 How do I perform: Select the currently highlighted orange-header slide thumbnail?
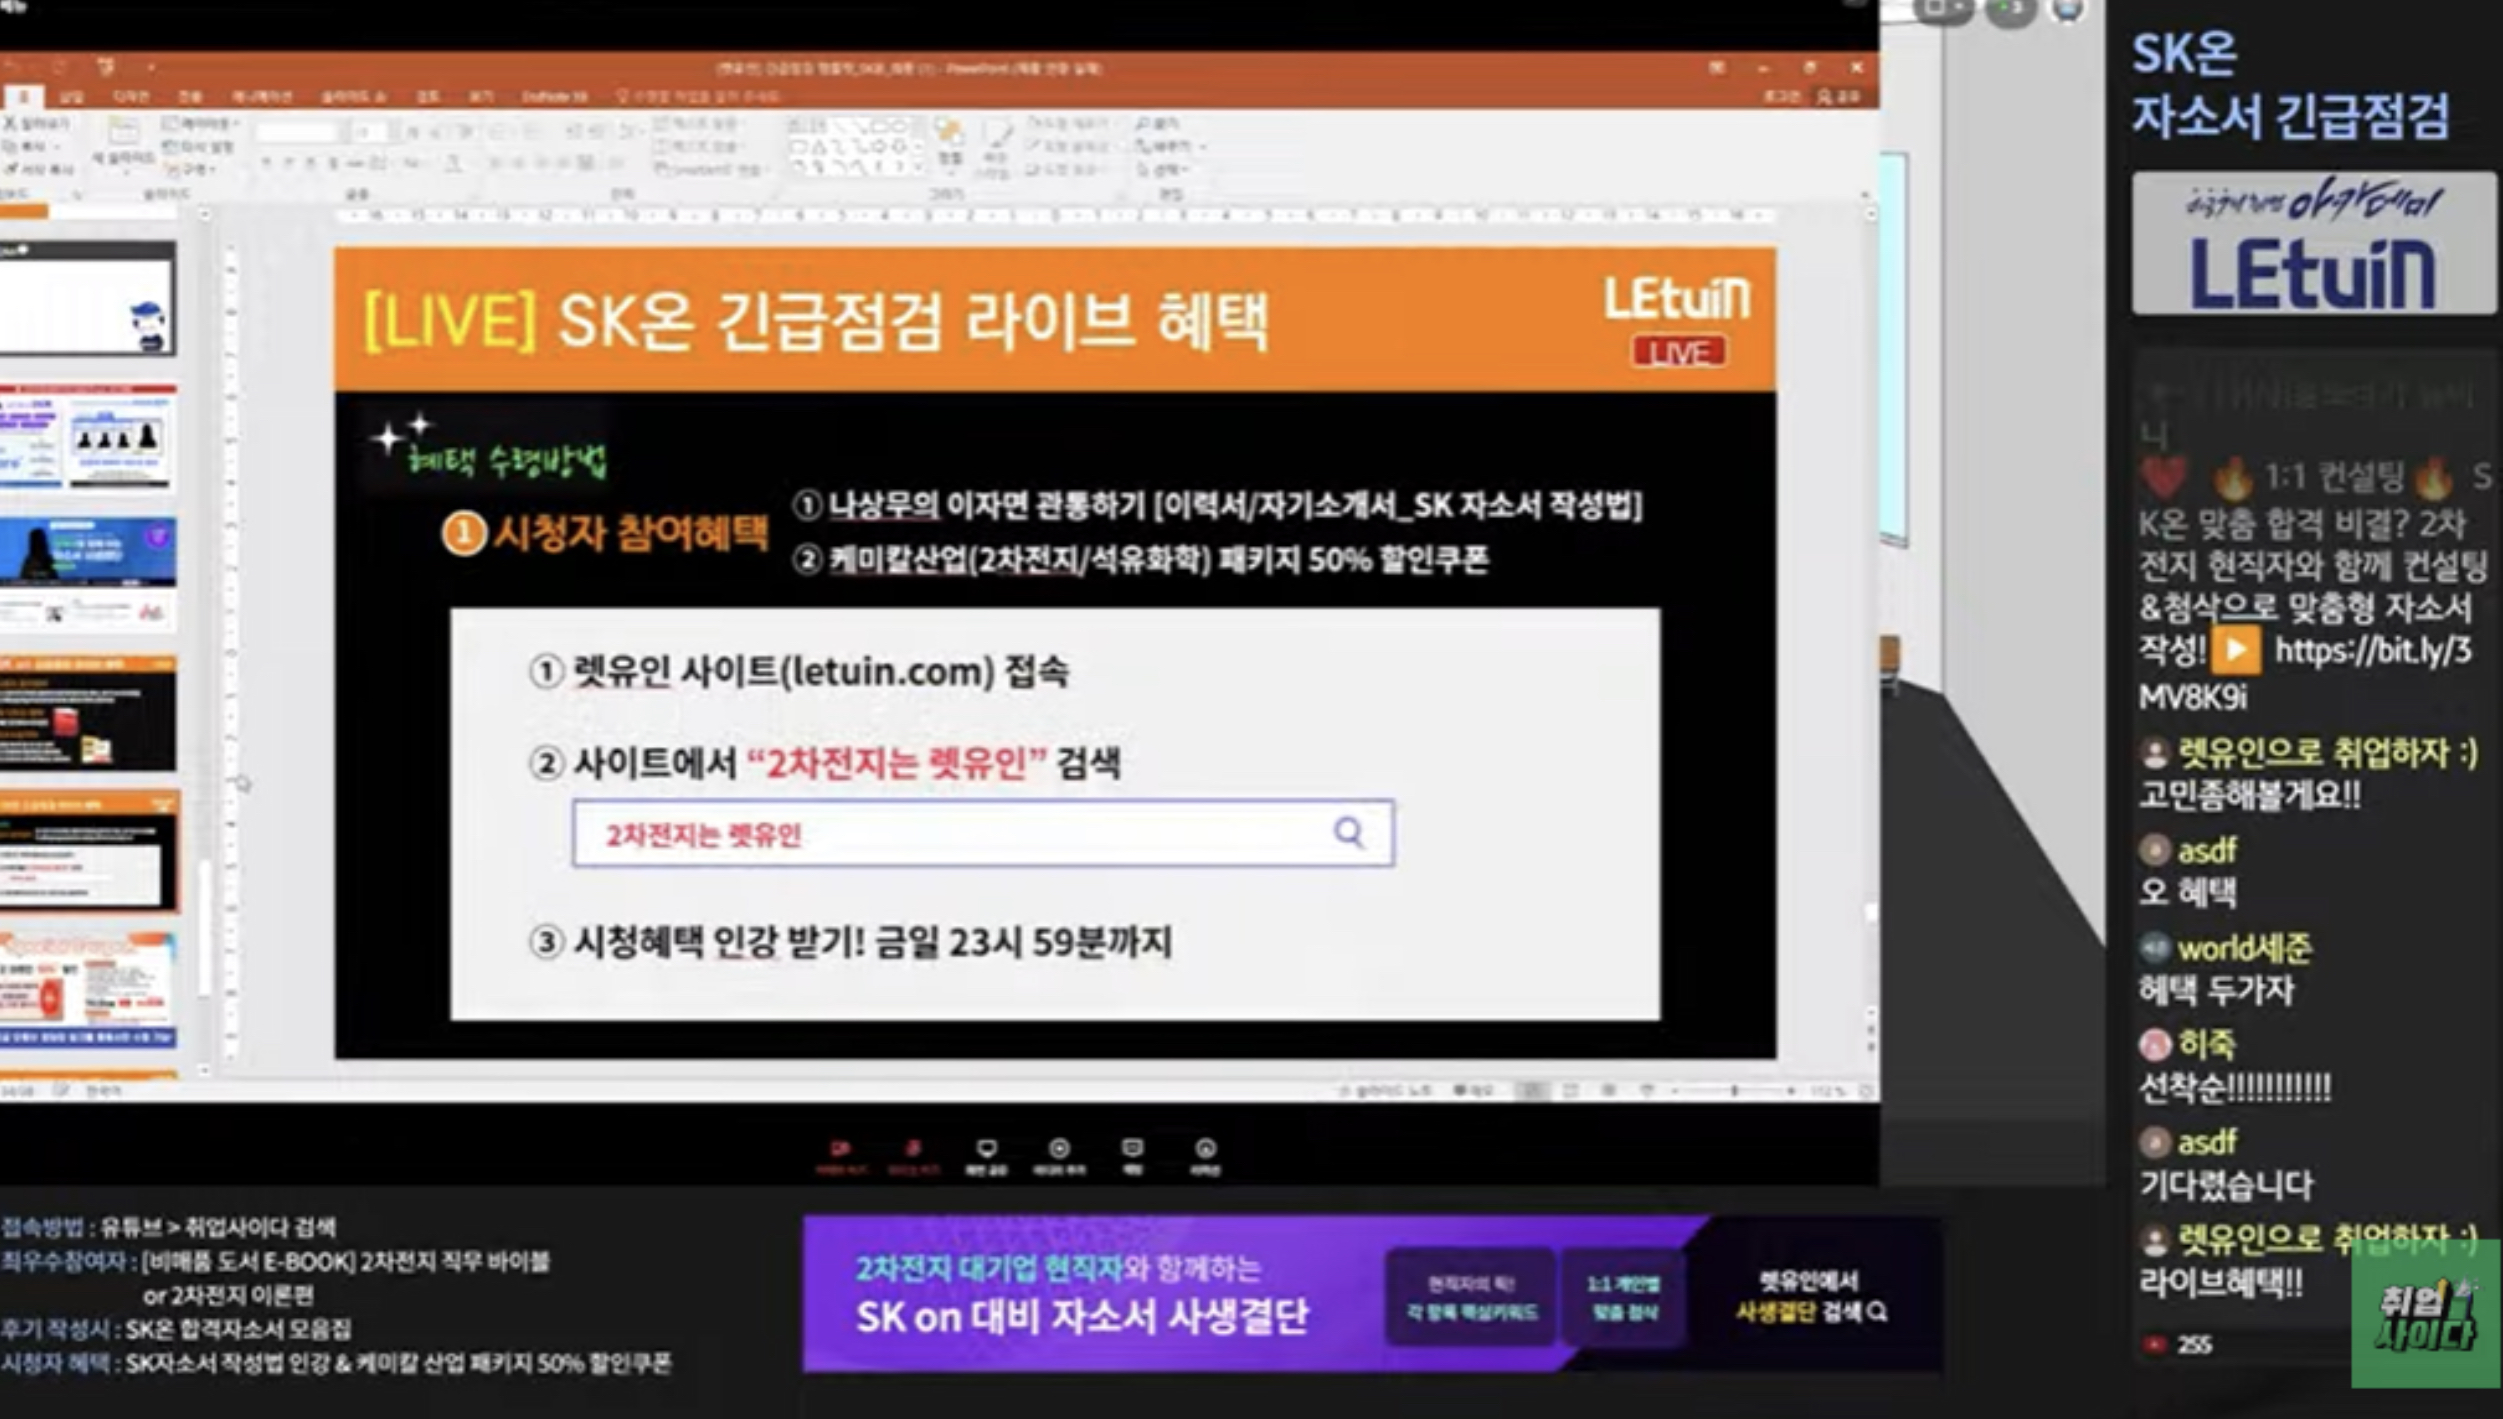click(x=88, y=852)
